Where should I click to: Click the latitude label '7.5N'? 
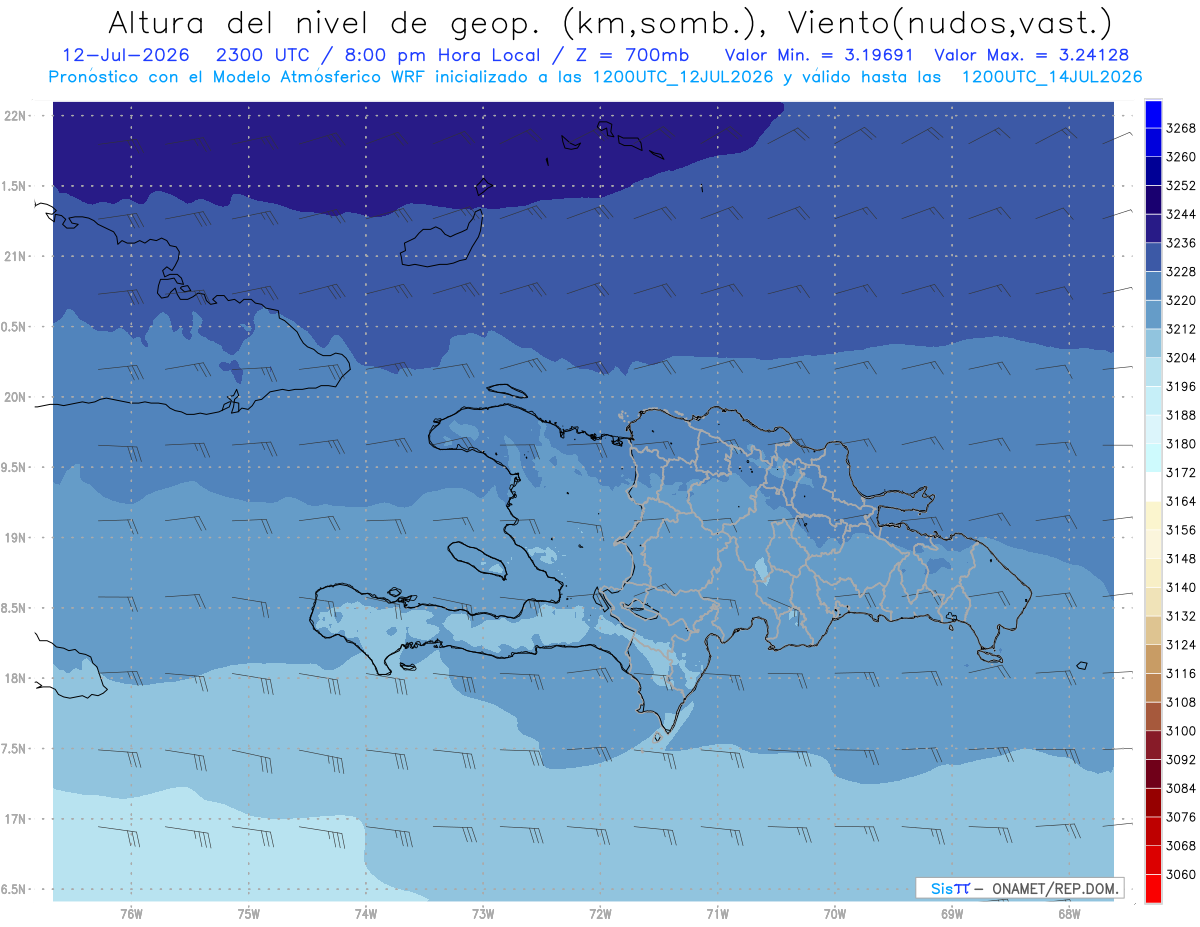point(15,749)
